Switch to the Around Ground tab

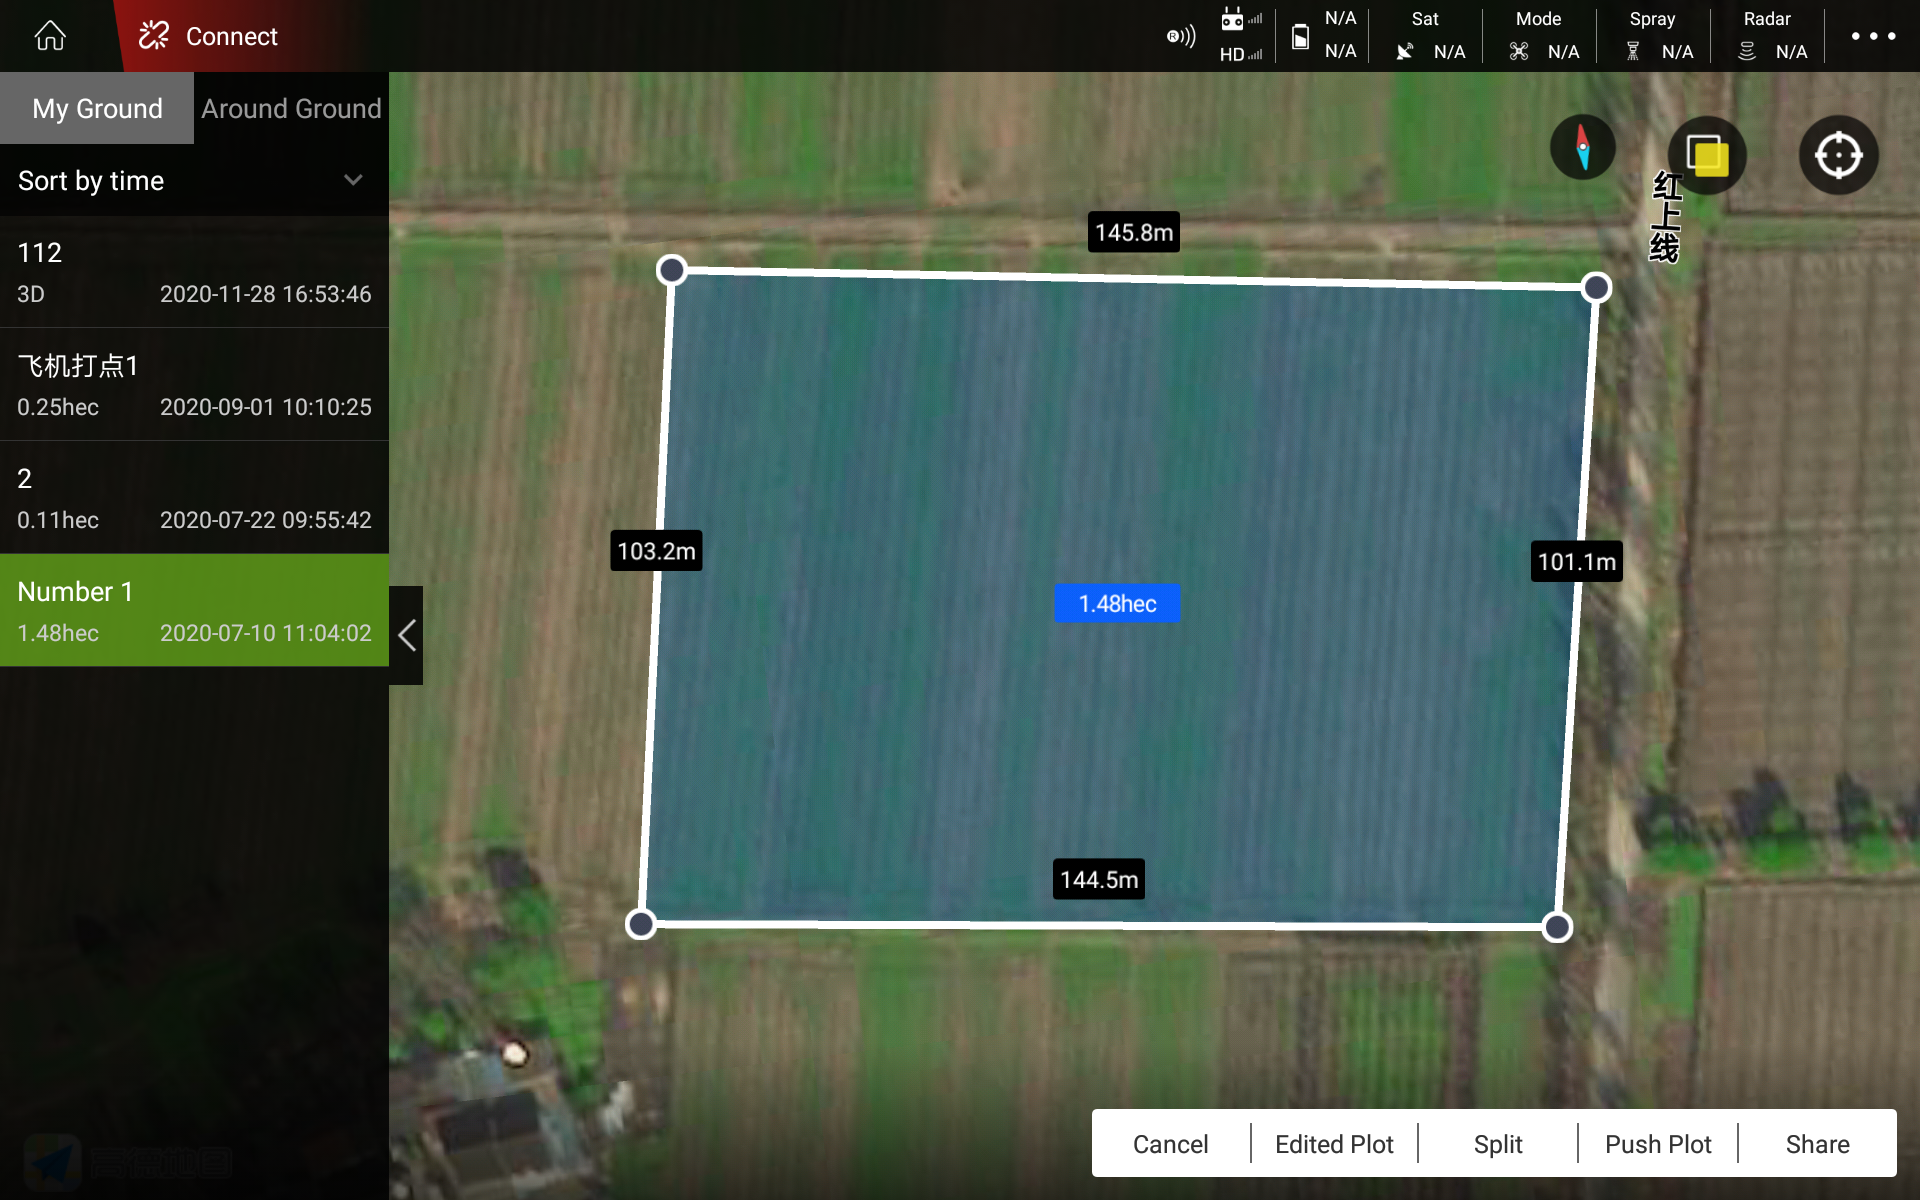click(x=290, y=108)
